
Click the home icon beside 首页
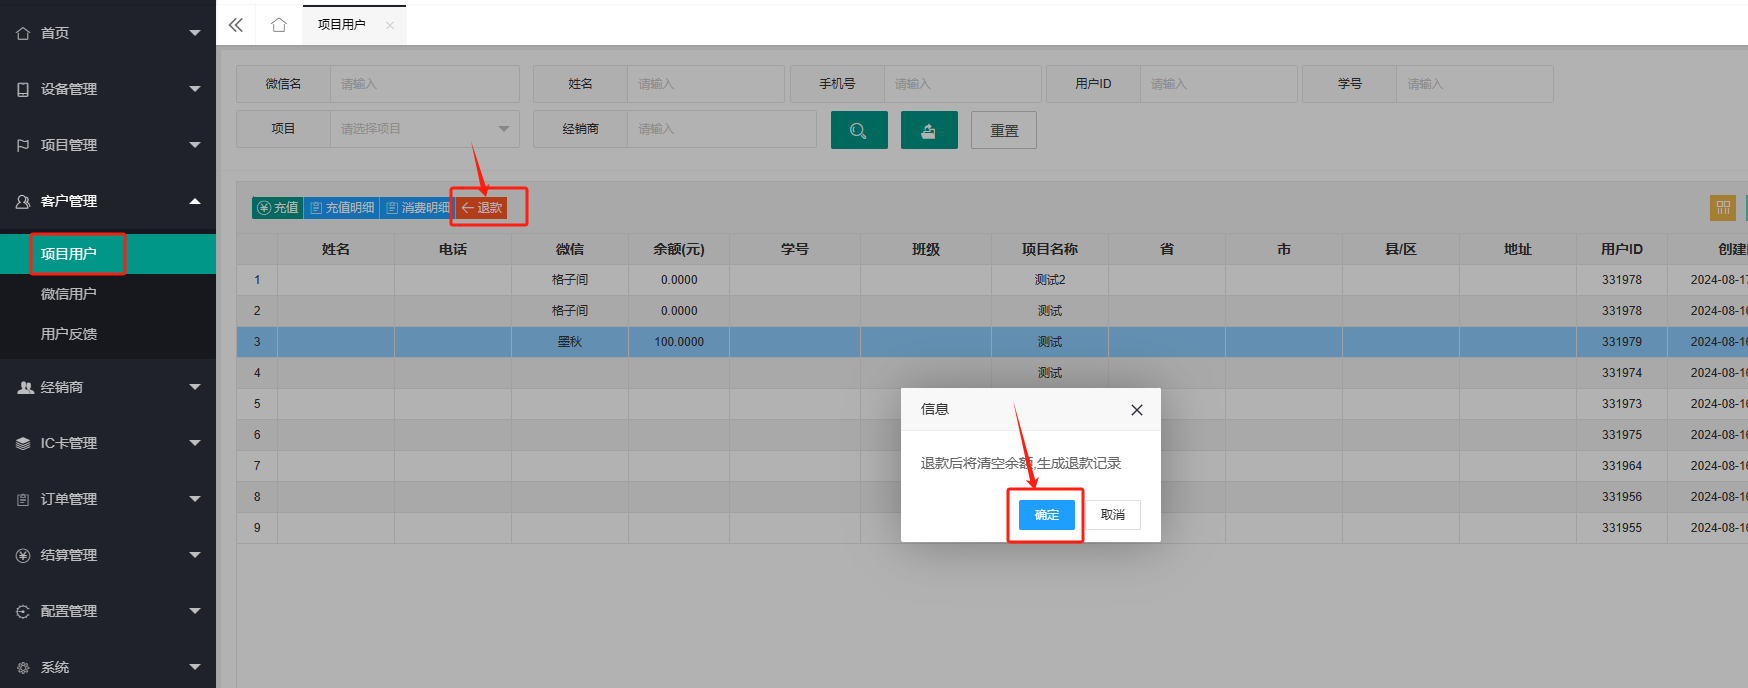23,33
